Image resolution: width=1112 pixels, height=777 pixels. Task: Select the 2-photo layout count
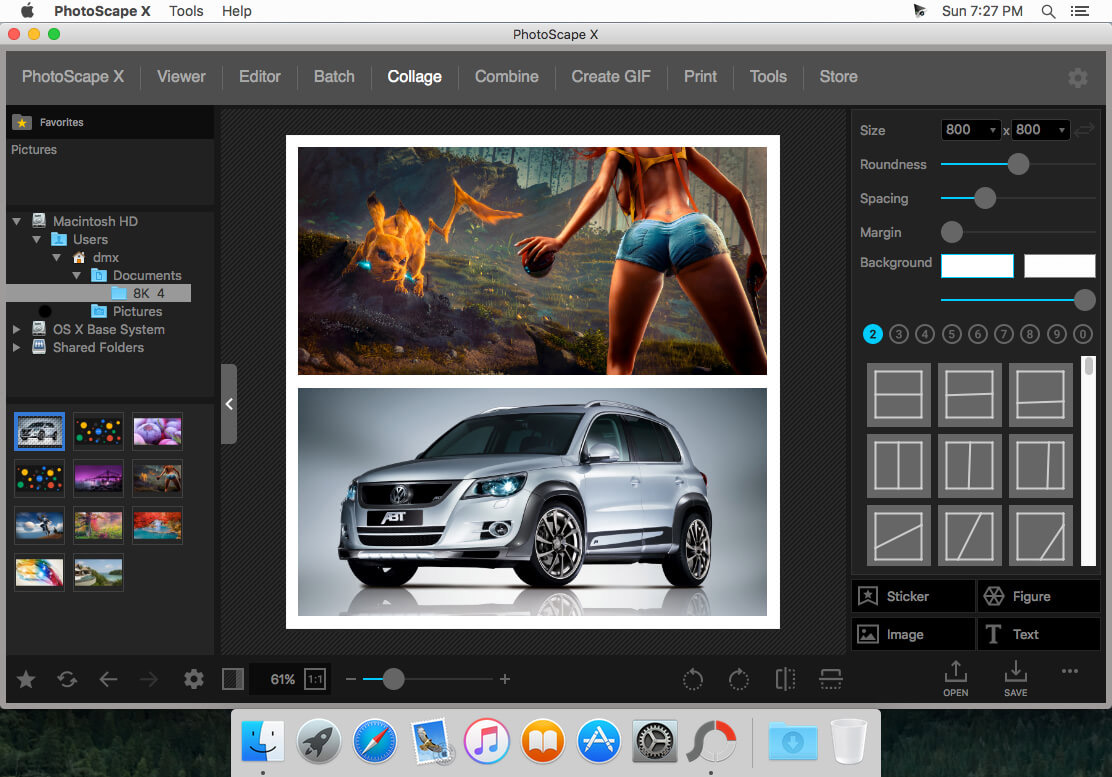click(872, 333)
